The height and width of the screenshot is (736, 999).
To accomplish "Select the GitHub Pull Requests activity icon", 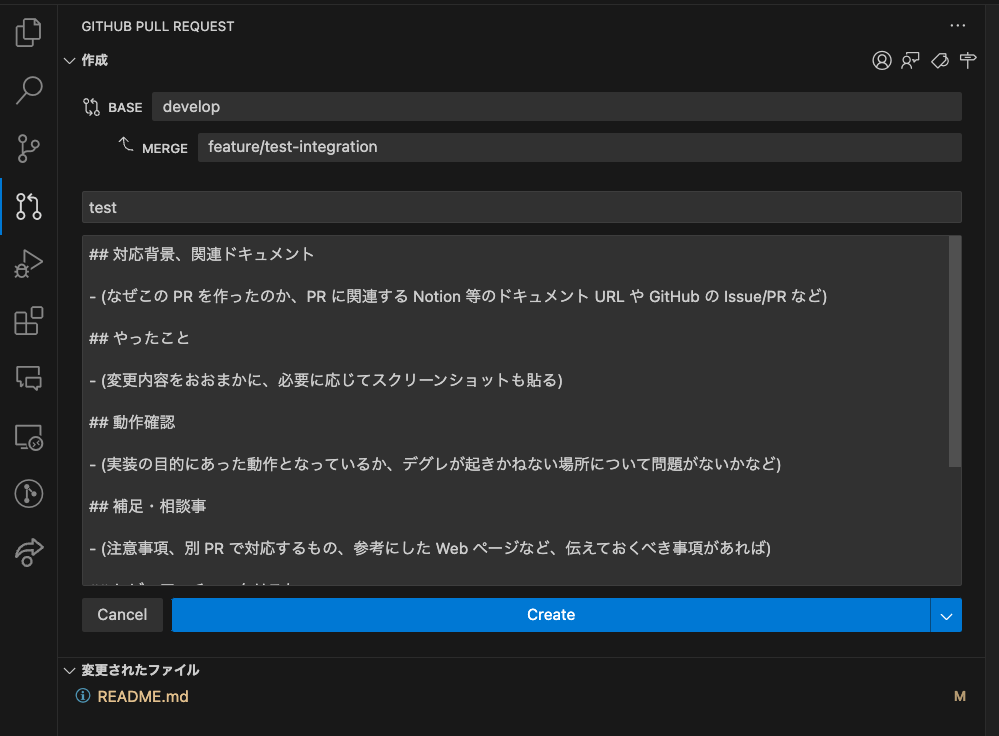I will click(x=29, y=206).
